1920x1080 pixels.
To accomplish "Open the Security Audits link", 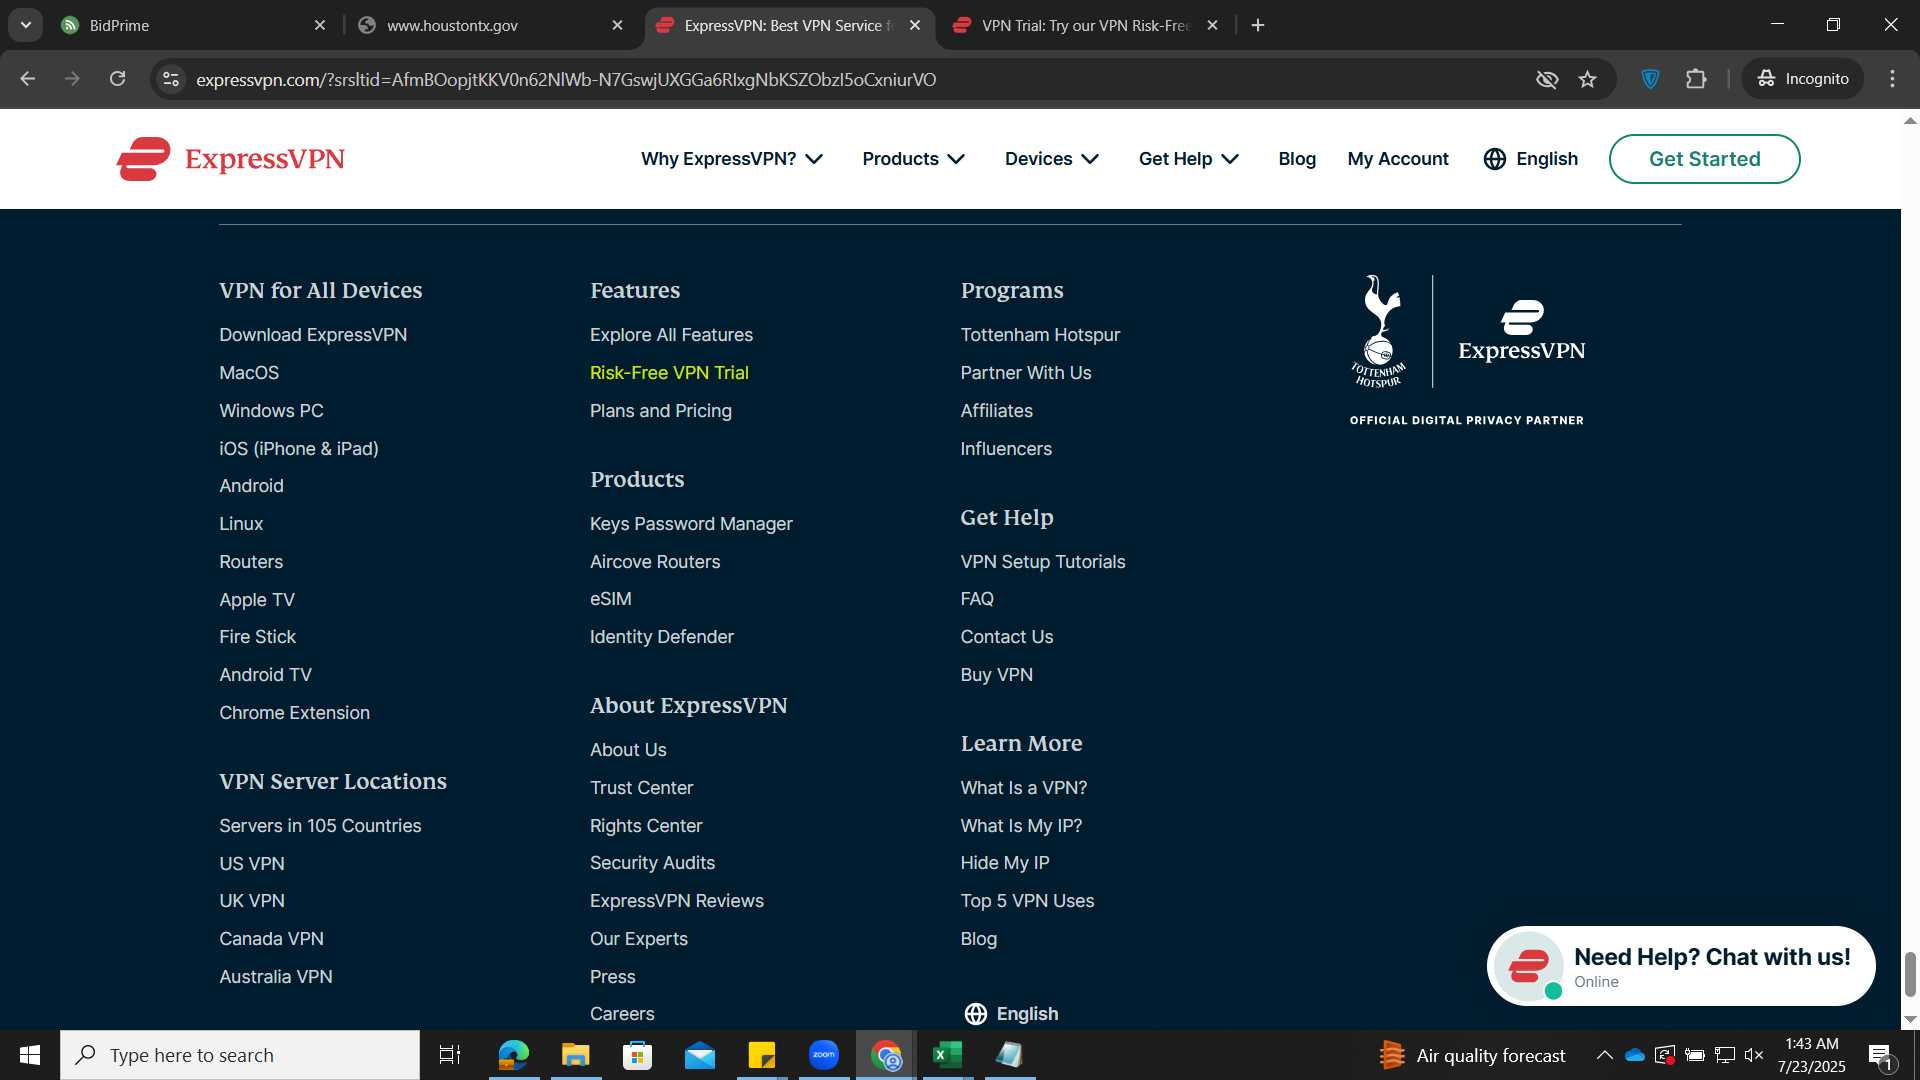I will pyautogui.click(x=652, y=863).
